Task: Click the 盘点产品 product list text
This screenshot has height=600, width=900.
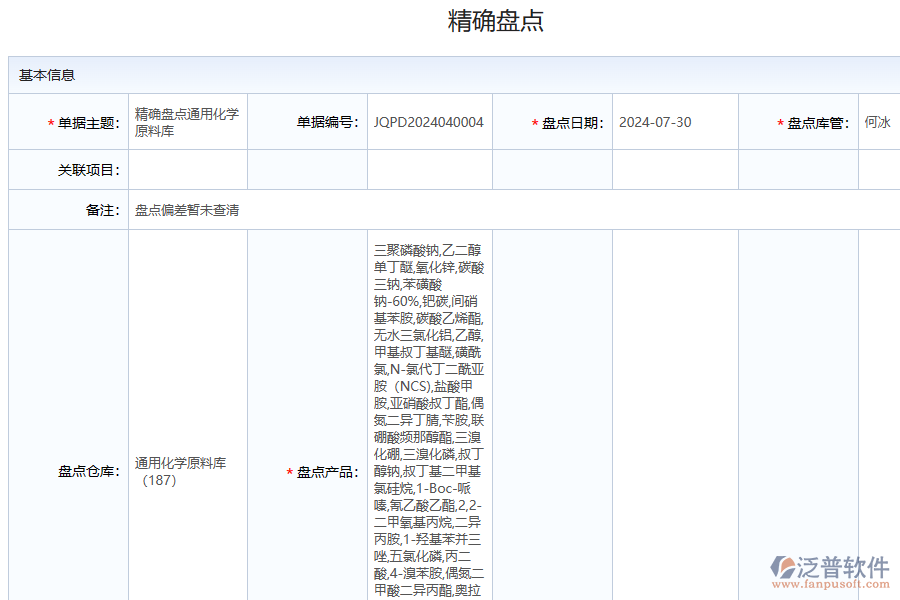Action: click(429, 420)
